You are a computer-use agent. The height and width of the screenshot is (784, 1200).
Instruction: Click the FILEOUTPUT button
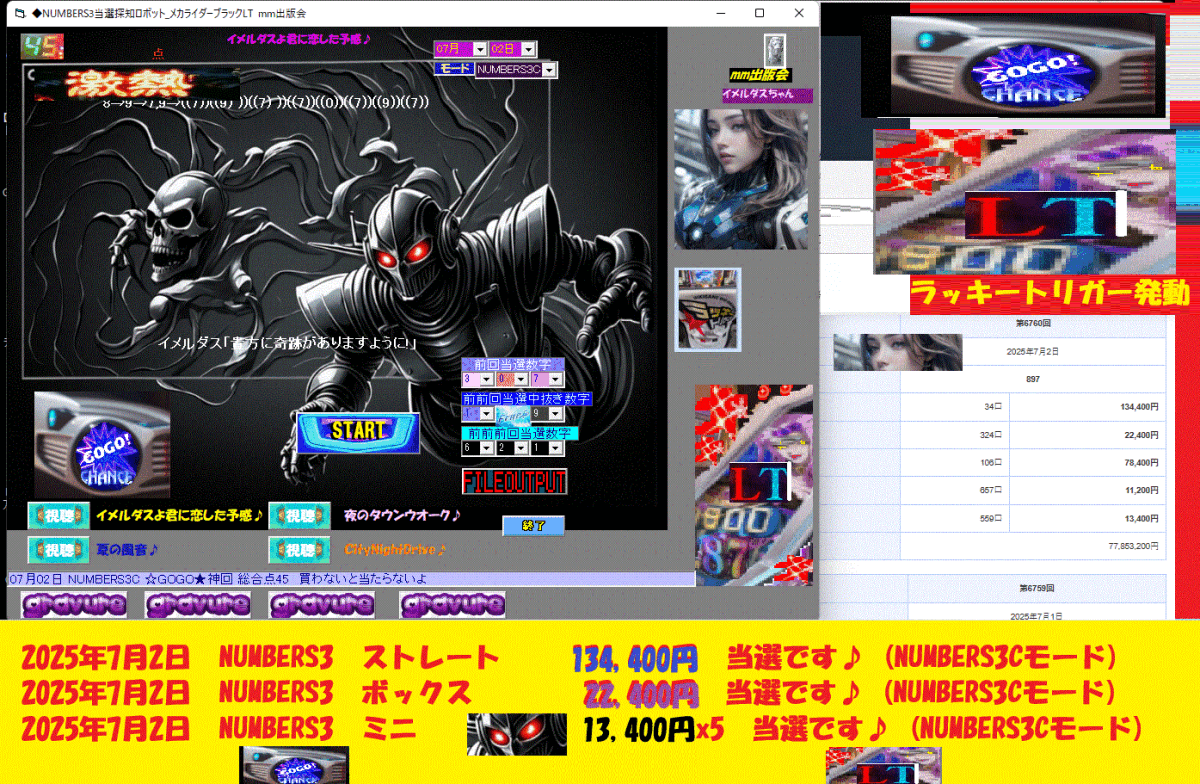pyautogui.click(x=514, y=481)
